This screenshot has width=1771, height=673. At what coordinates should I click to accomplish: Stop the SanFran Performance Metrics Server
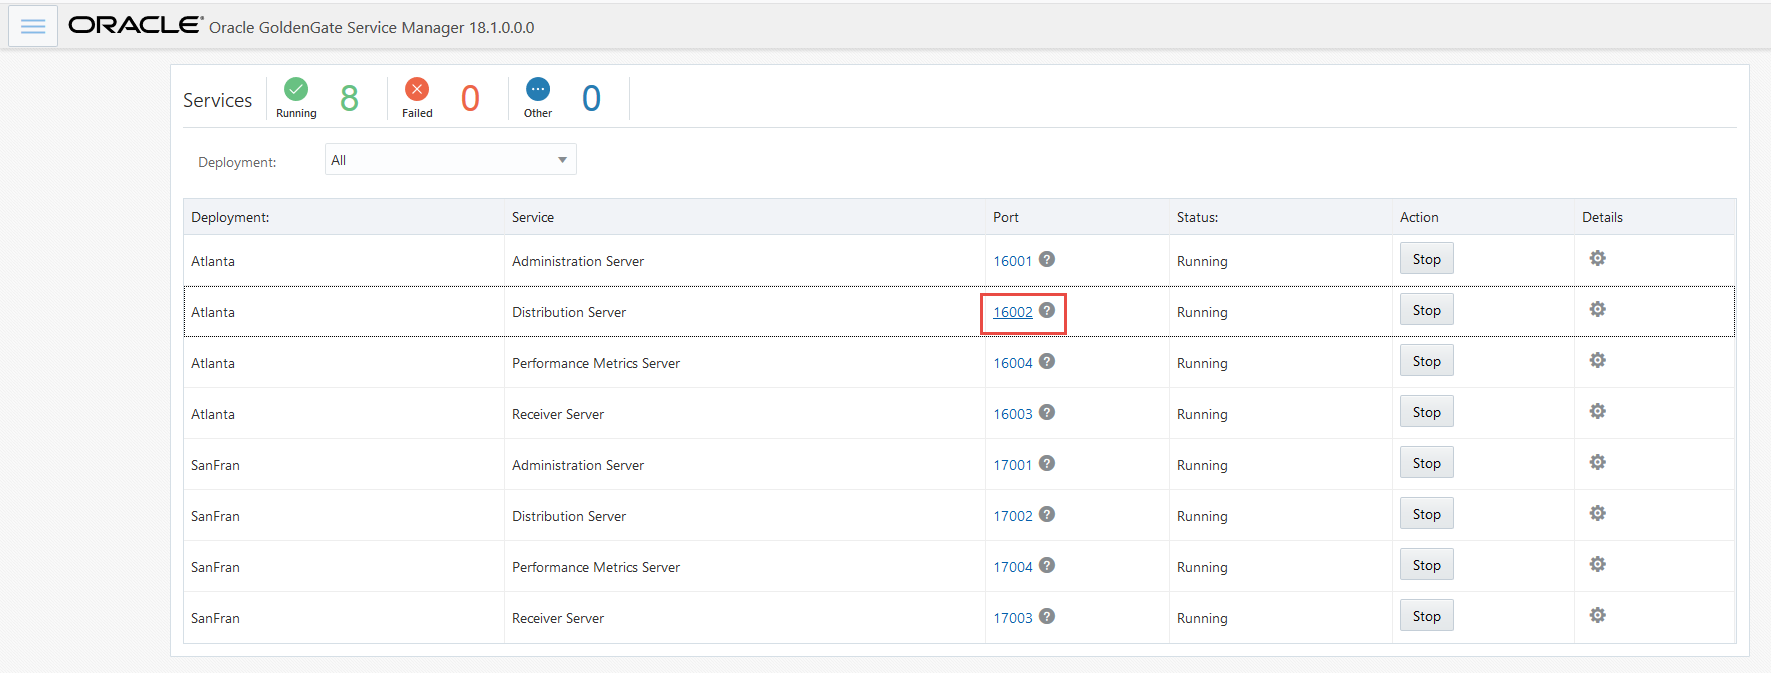[1427, 565]
